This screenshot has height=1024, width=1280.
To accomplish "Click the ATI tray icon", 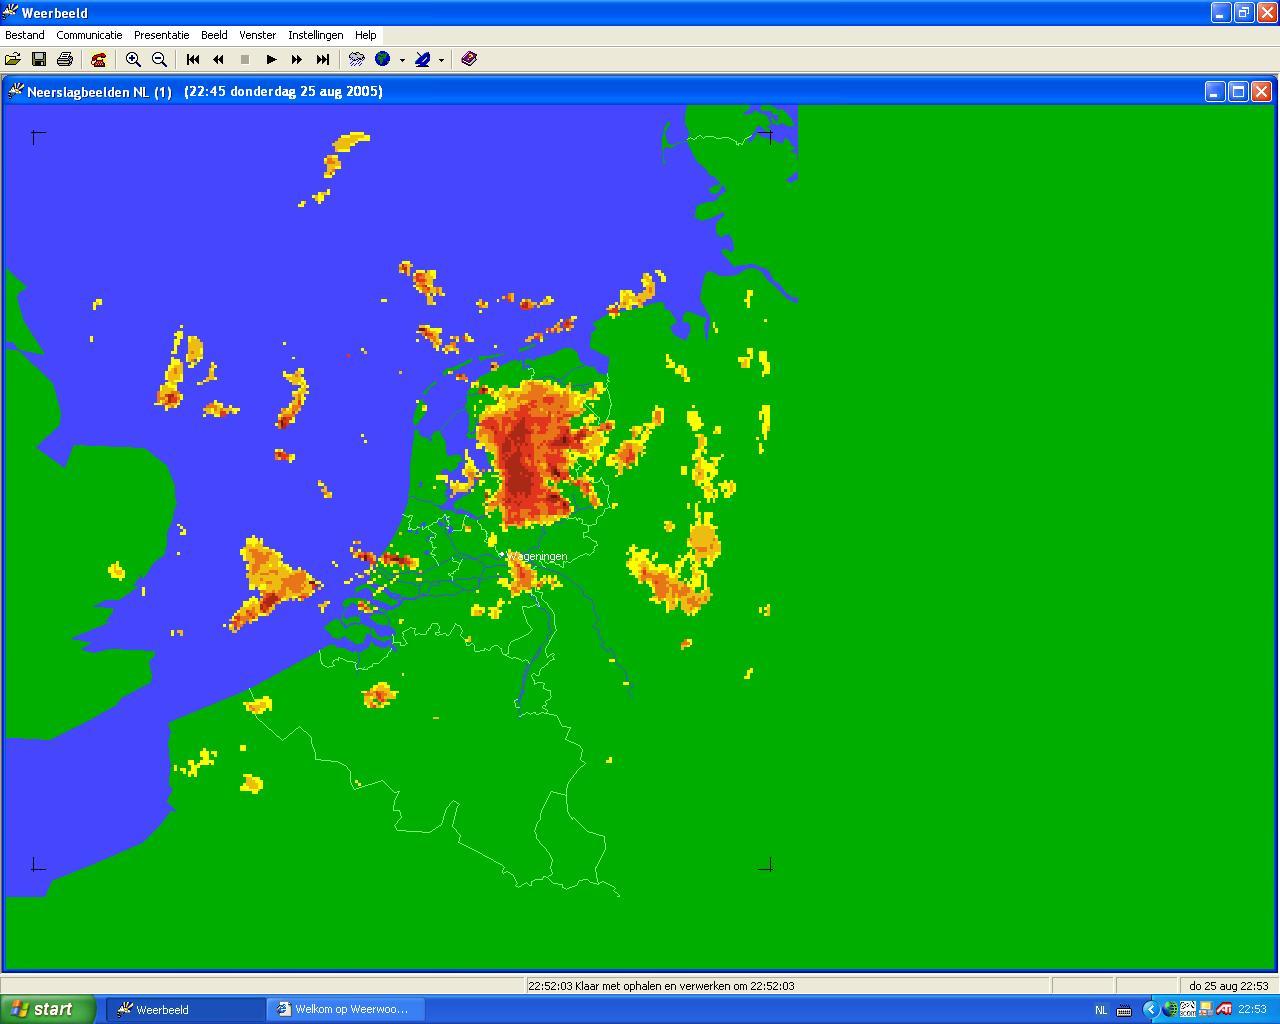I will pos(1224,1010).
